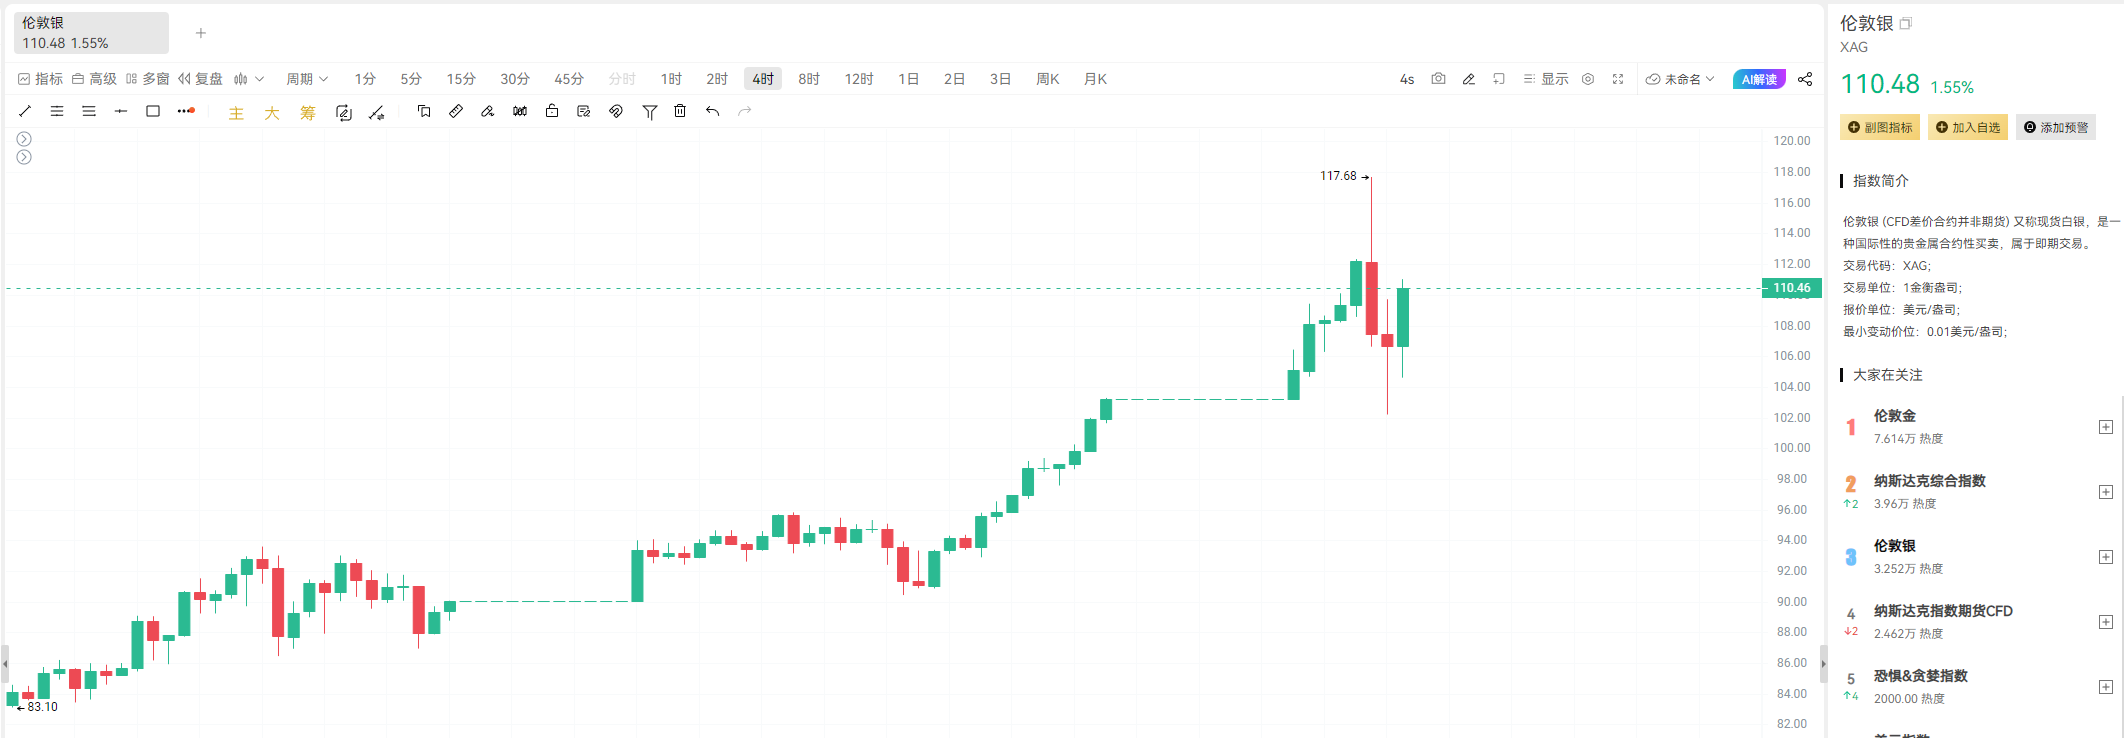Click the fullscreen icon above the chart
2124x738 pixels.
(1618, 79)
